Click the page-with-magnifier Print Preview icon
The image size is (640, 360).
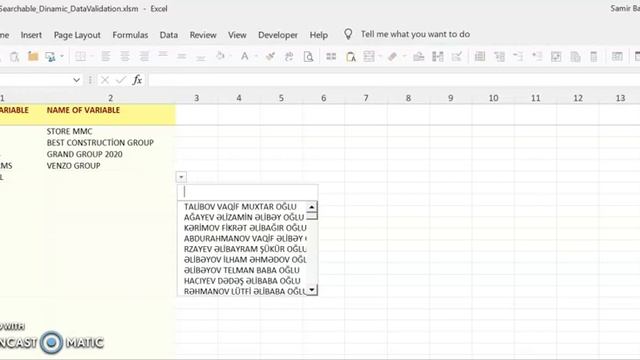[x=309, y=56]
